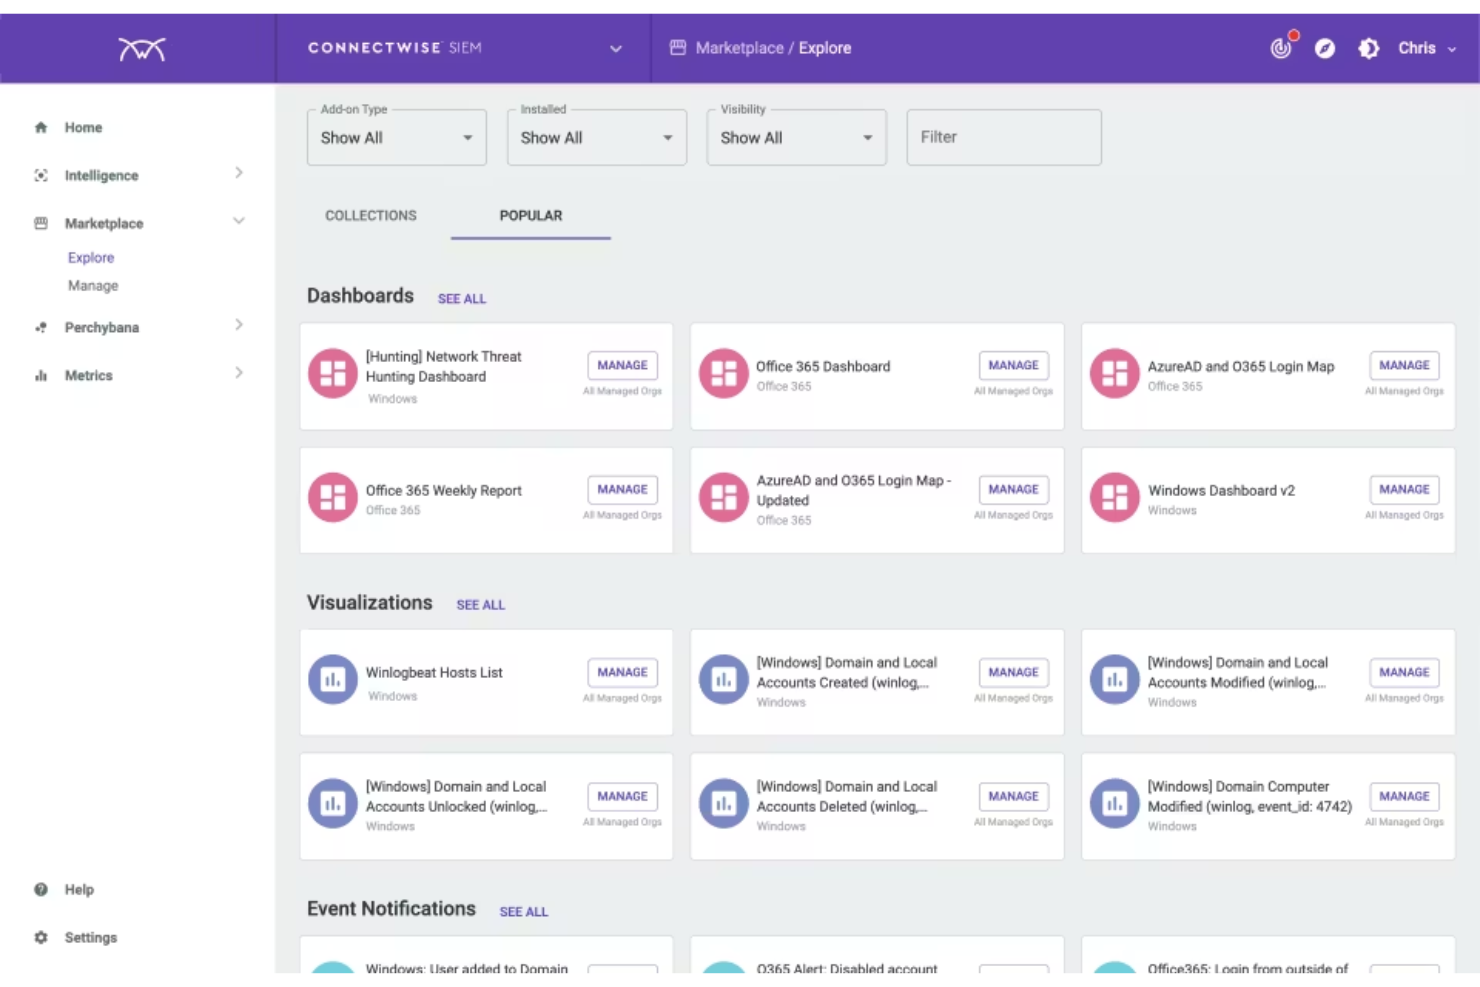This screenshot has width=1480, height=987.
Task: Manage the Accounts Unlocked visualization
Action: coord(623,796)
